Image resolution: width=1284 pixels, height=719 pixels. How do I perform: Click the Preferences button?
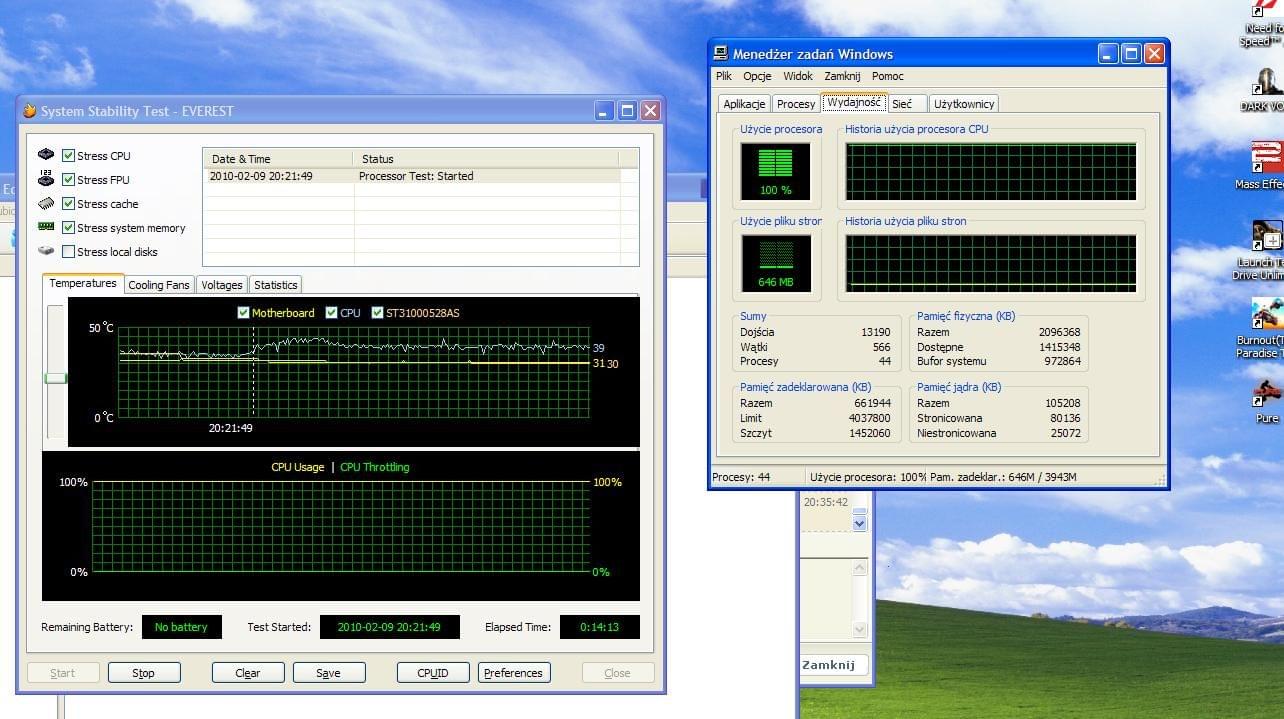513,673
